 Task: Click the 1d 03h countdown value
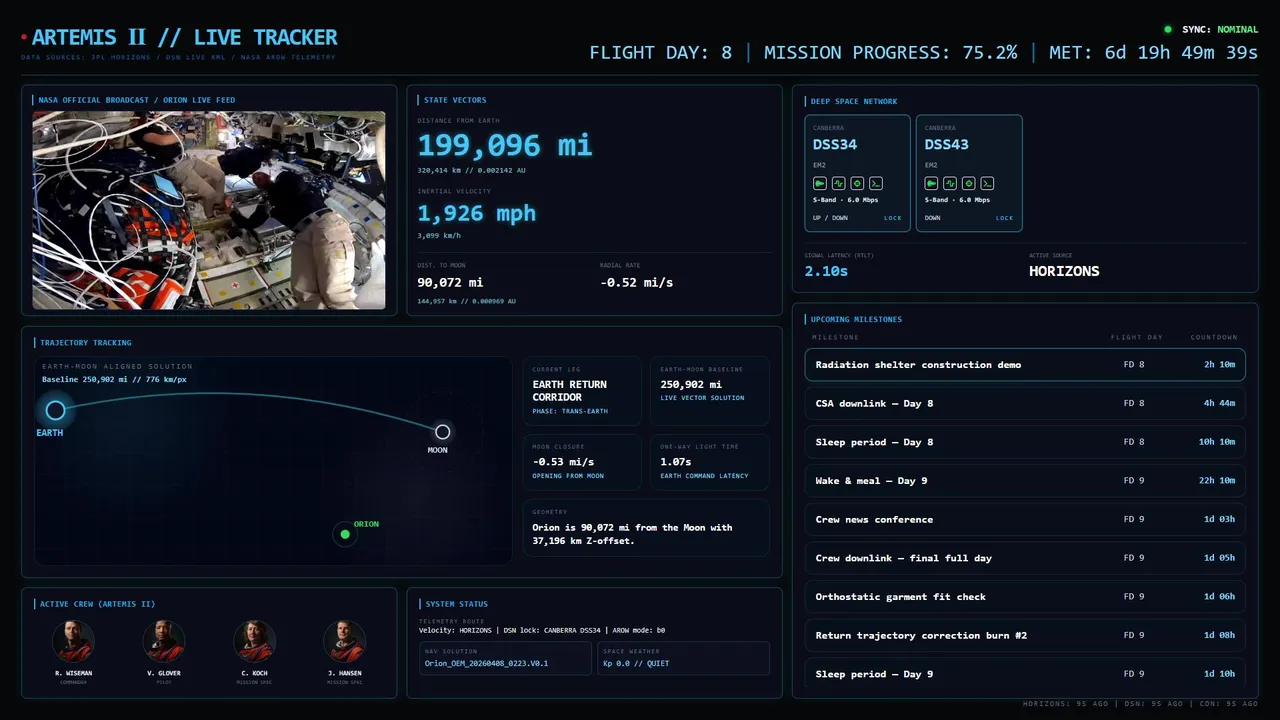(x=1219, y=520)
